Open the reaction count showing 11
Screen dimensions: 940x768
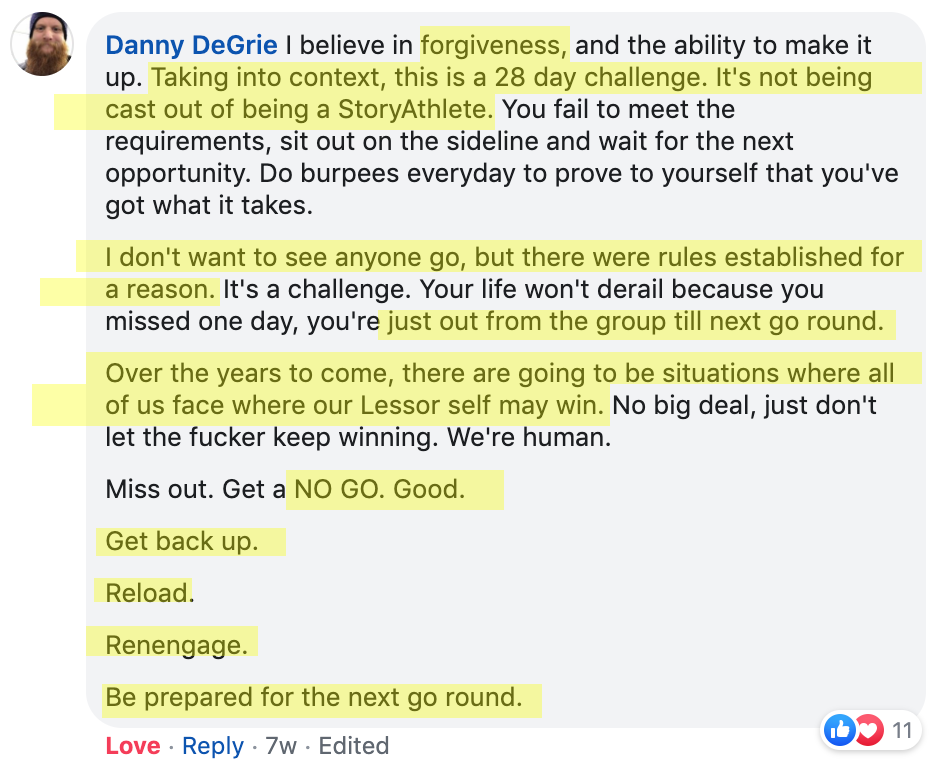[x=902, y=731]
